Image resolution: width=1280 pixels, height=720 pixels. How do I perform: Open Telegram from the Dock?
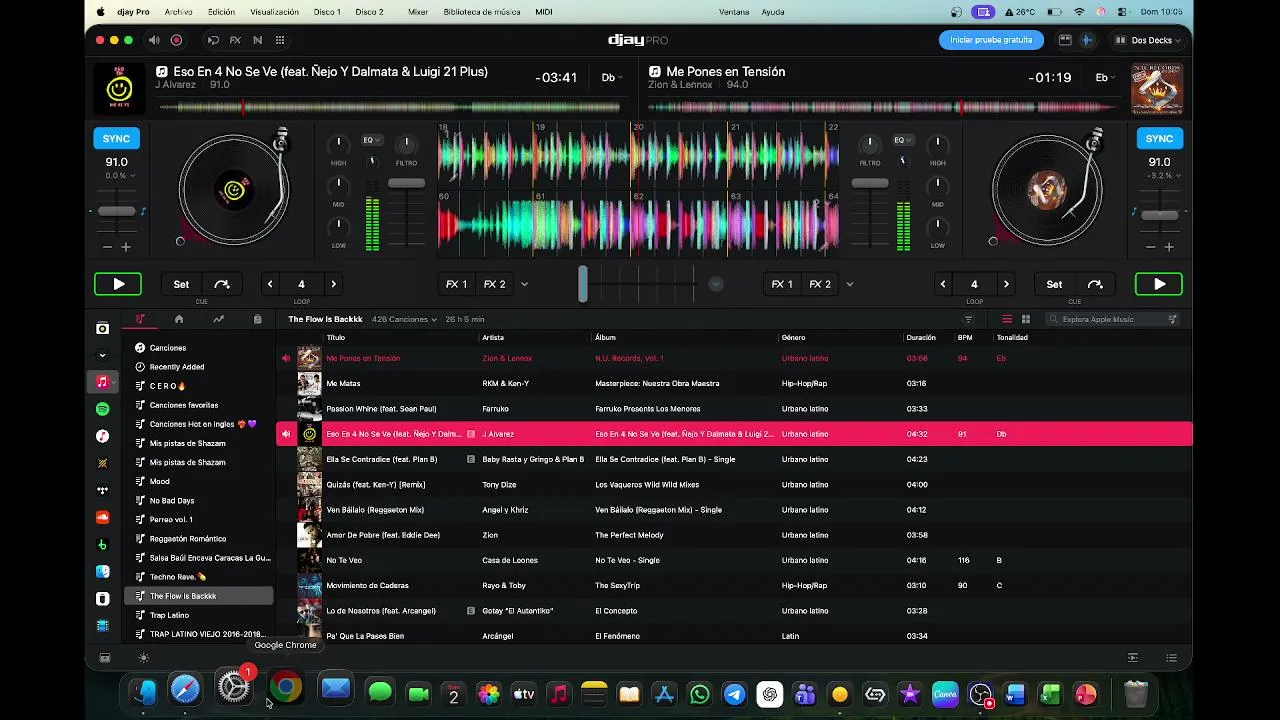coord(735,694)
